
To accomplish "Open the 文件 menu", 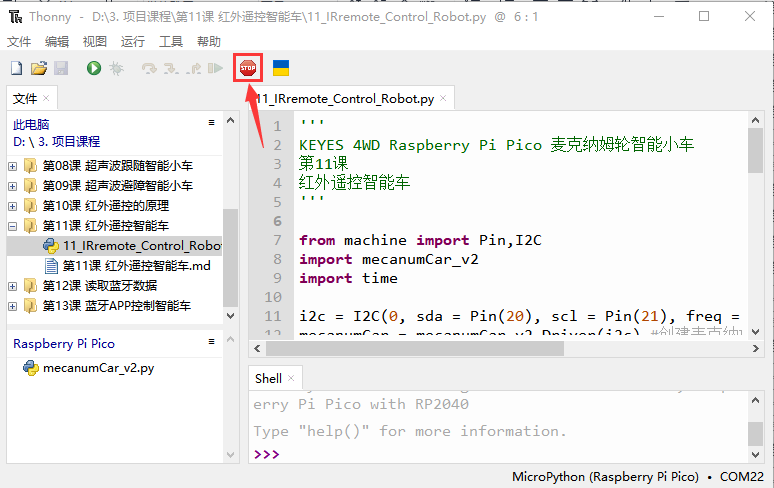I will point(19,41).
